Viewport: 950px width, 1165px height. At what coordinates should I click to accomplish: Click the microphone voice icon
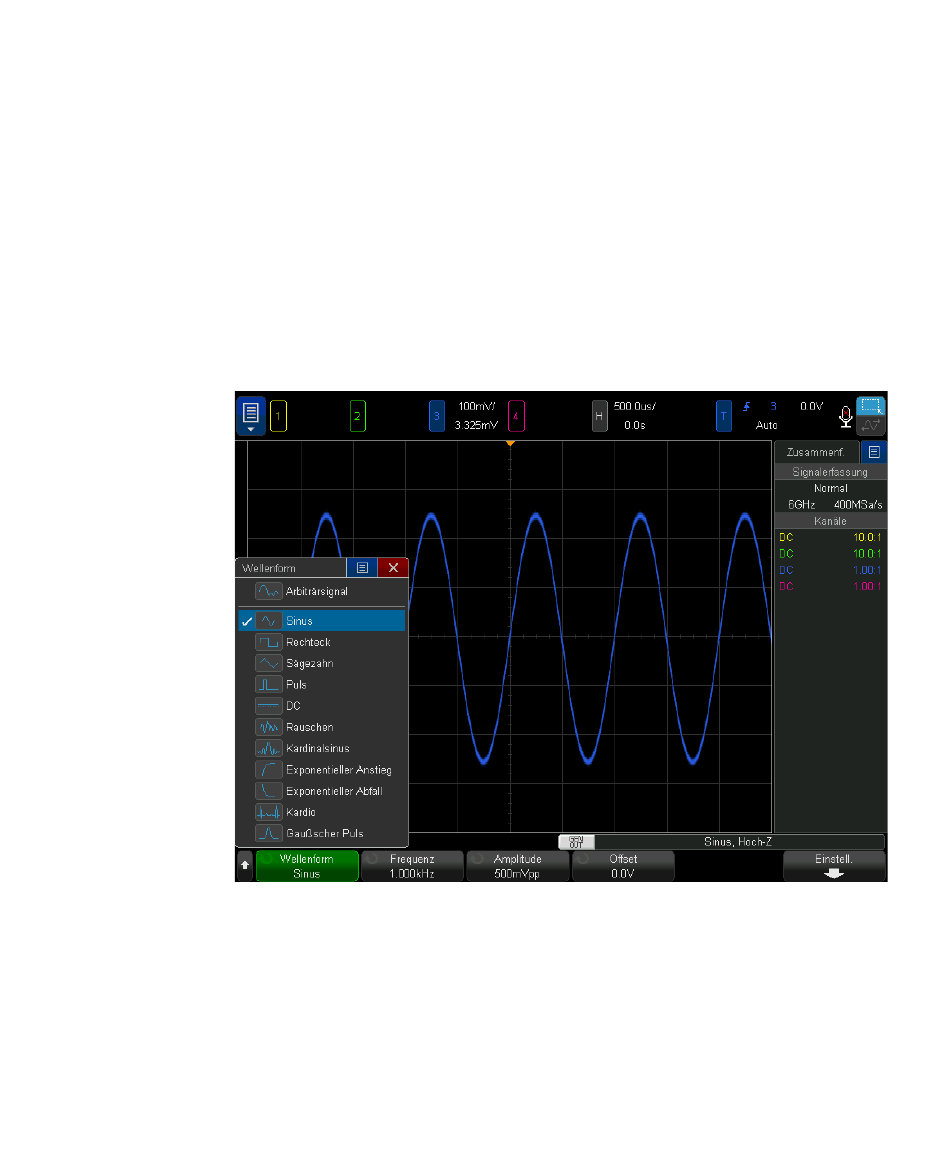[x=845, y=416]
